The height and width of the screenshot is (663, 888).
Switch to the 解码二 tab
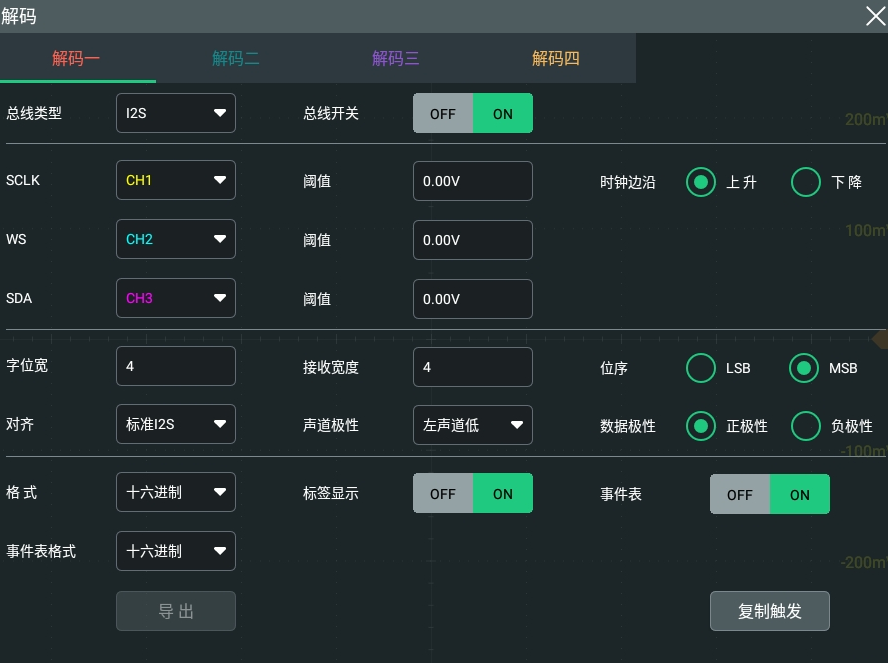click(236, 58)
